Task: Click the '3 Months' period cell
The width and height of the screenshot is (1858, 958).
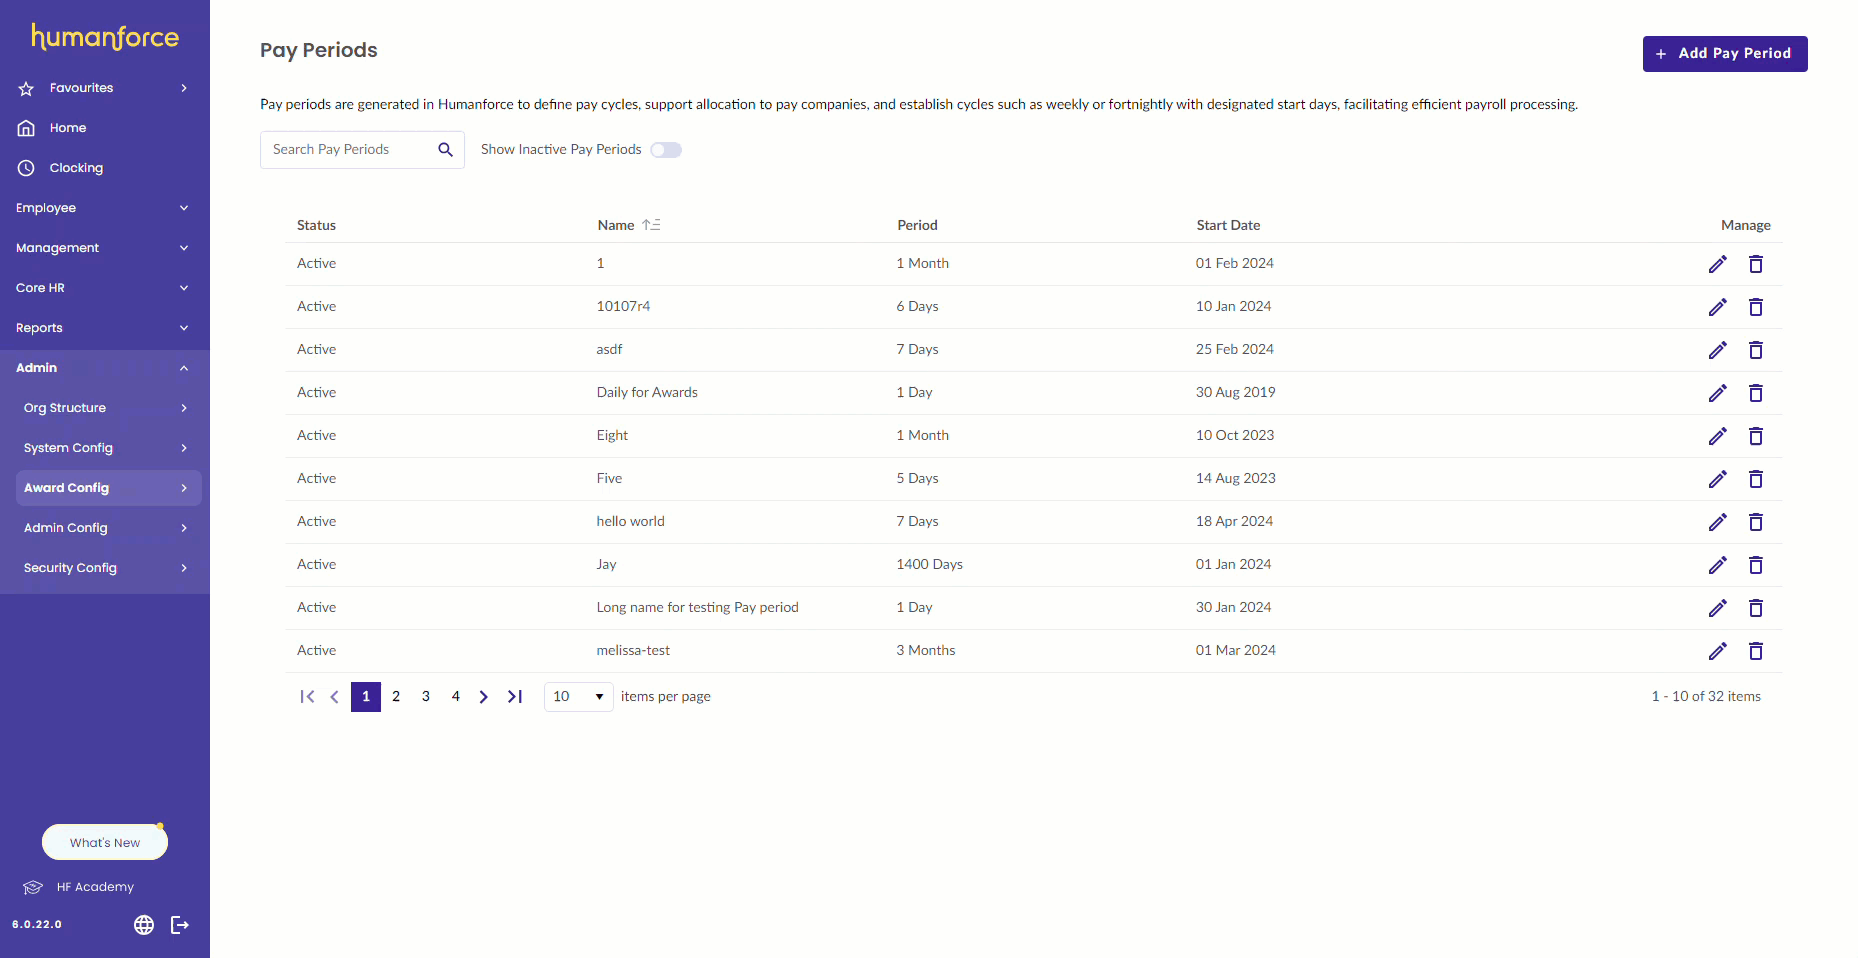Action: pos(925,651)
